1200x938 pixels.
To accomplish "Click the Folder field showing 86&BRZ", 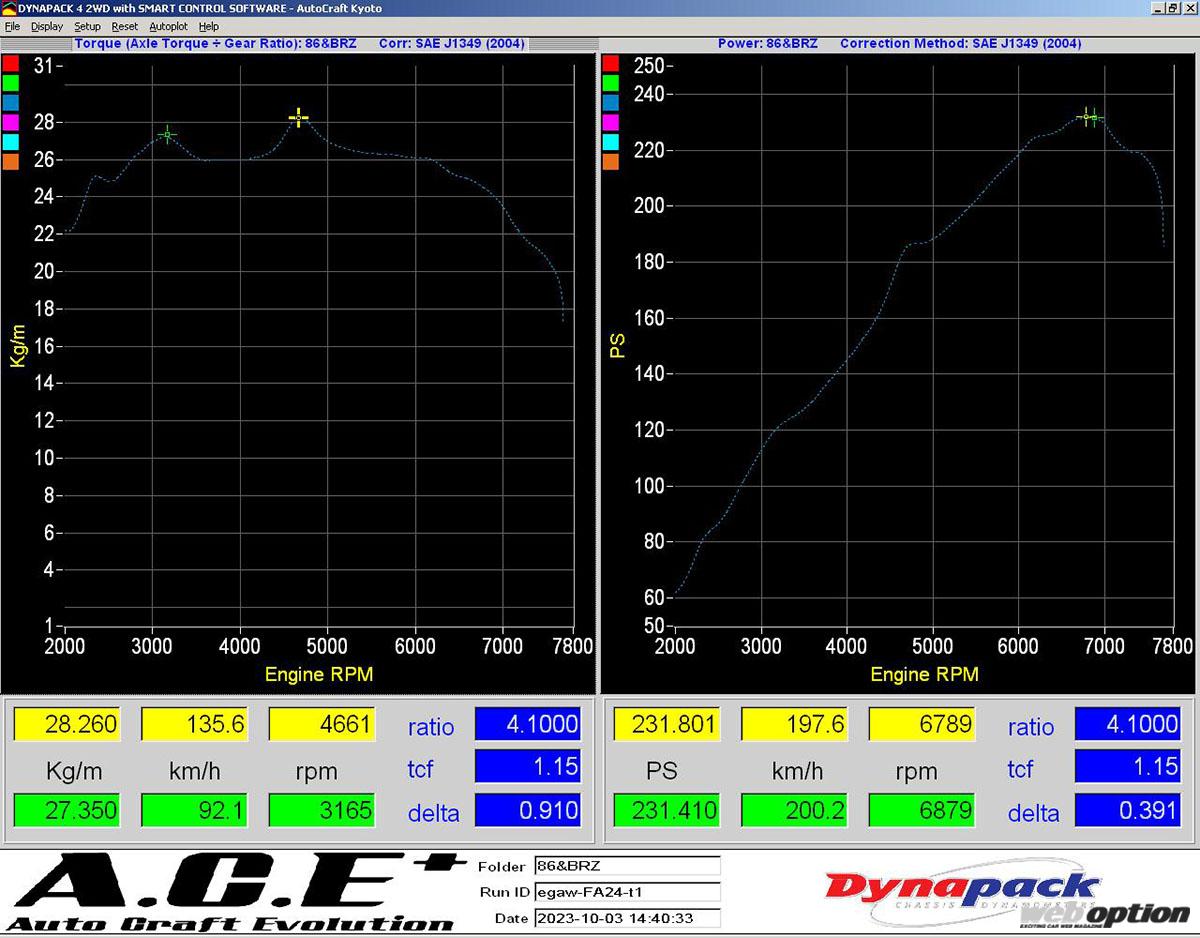I will tap(627, 866).
